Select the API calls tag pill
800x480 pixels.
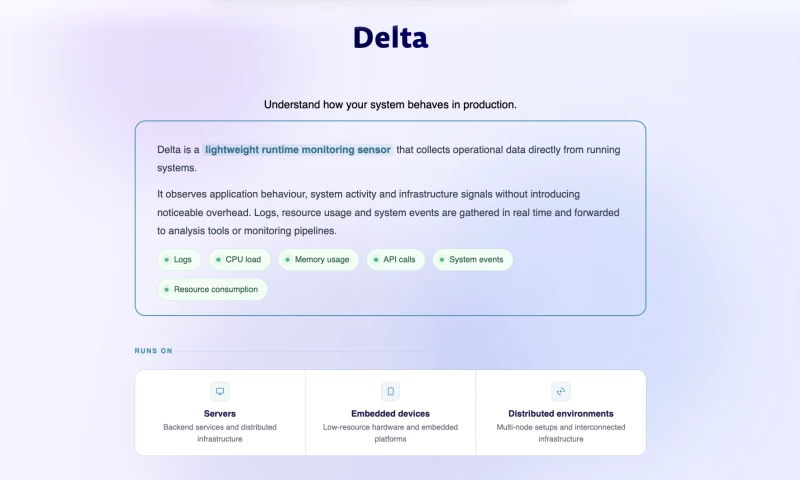pyautogui.click(x=395, y=260)
